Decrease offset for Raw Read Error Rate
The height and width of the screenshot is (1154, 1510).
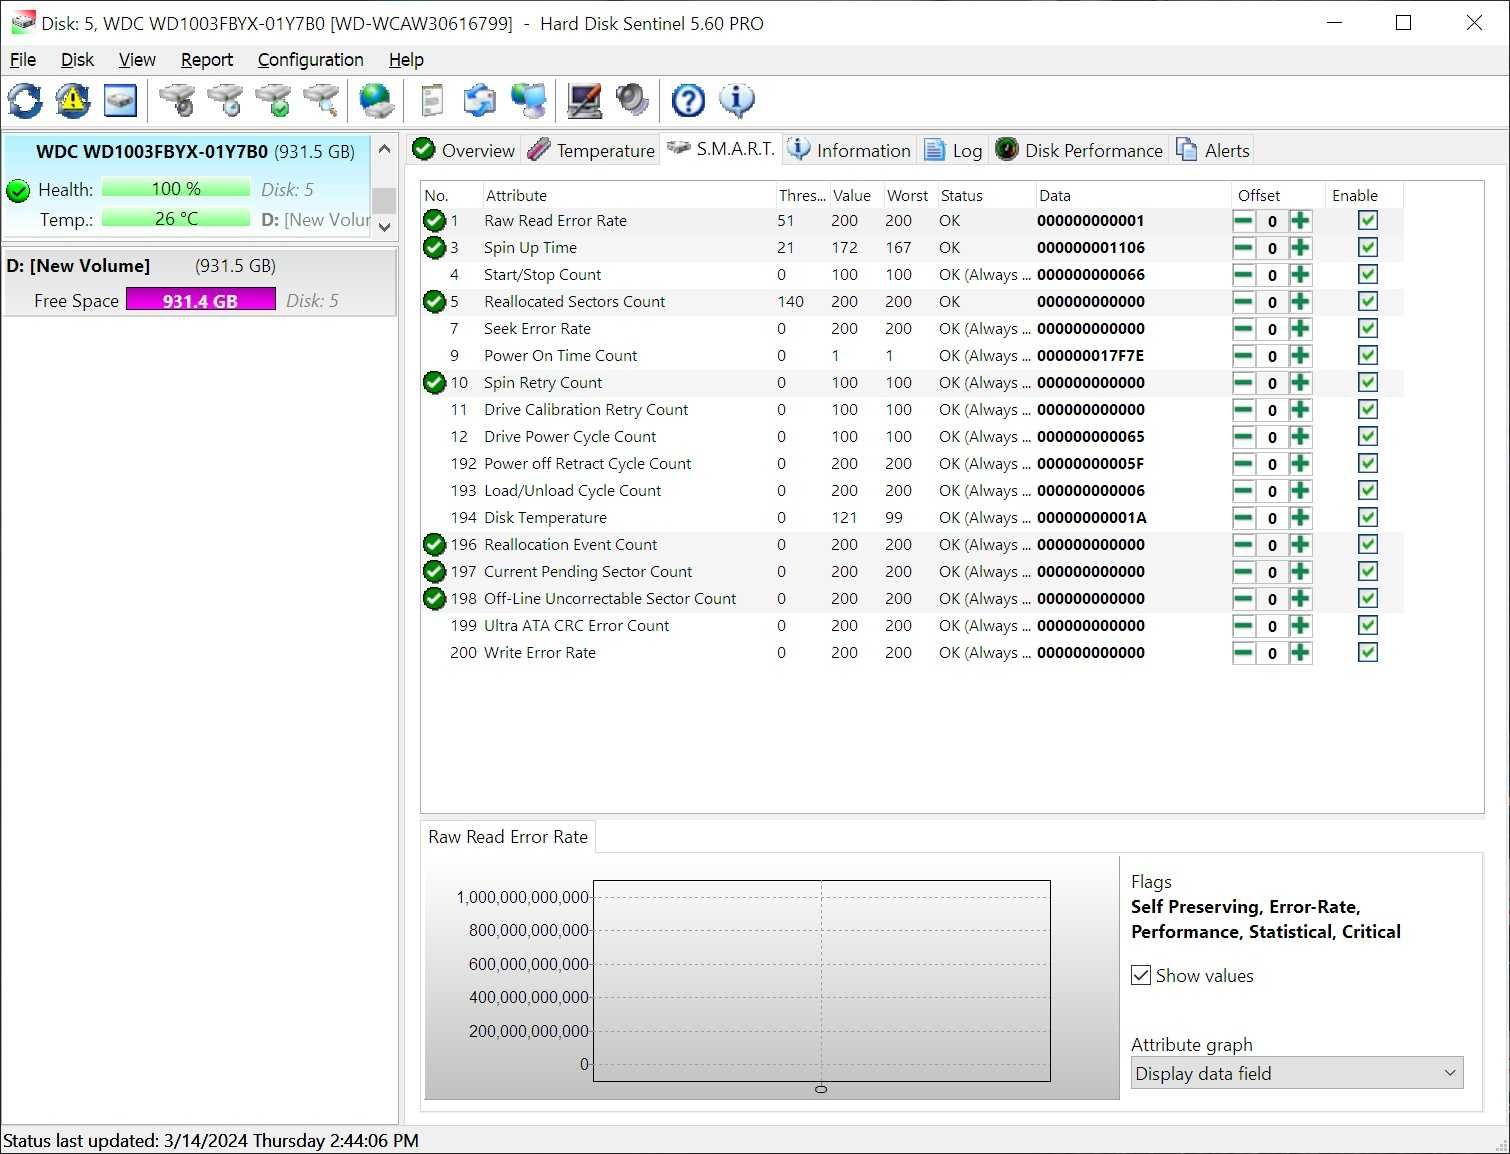click(x=1243, y=221)
